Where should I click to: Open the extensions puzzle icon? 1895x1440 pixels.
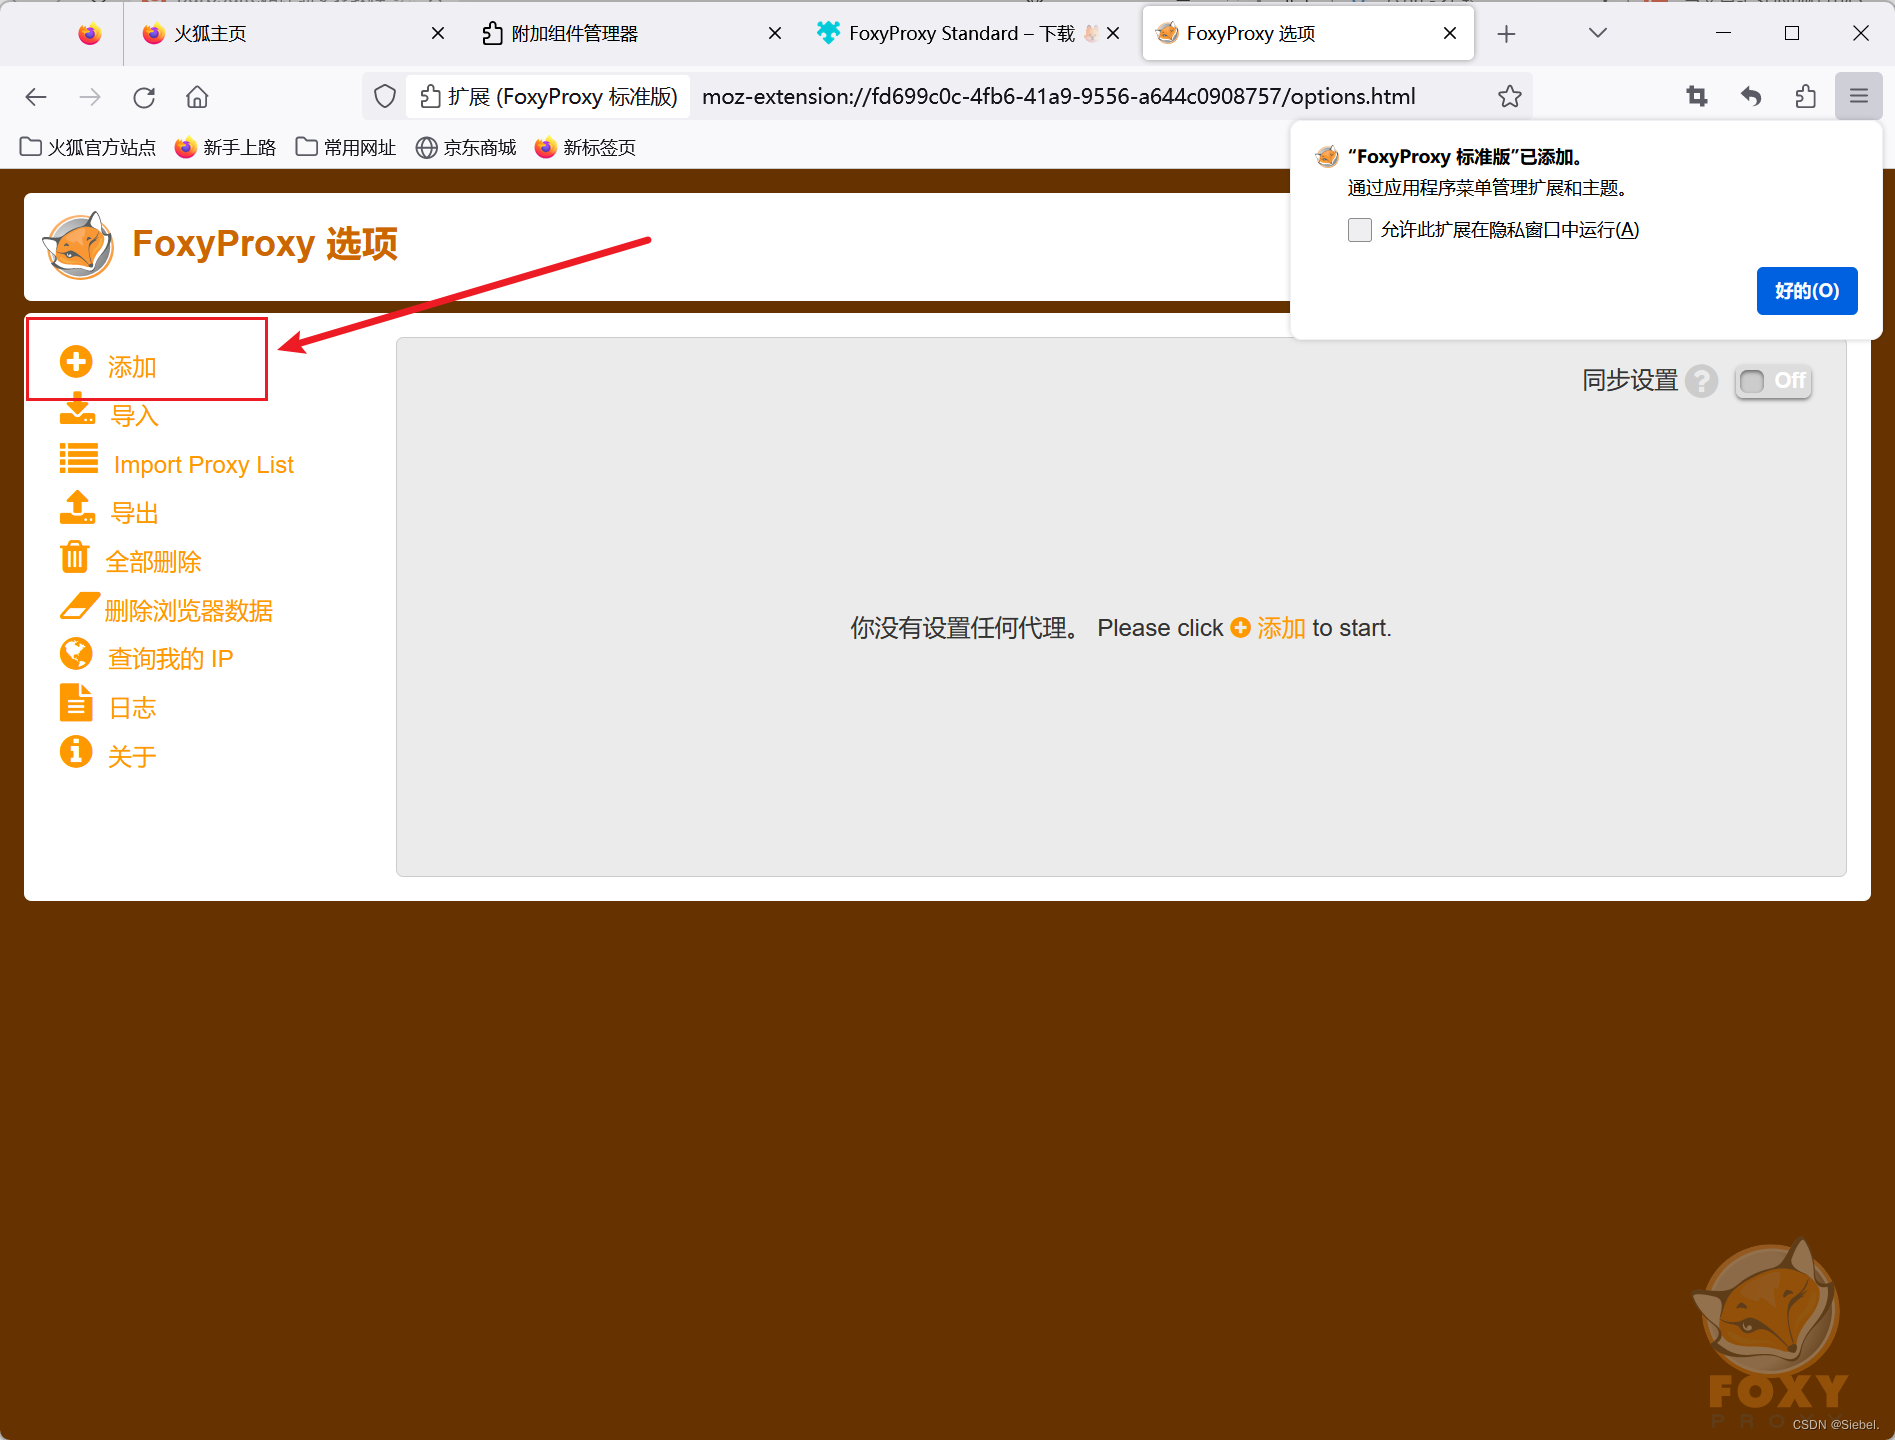pos(1805,97)
